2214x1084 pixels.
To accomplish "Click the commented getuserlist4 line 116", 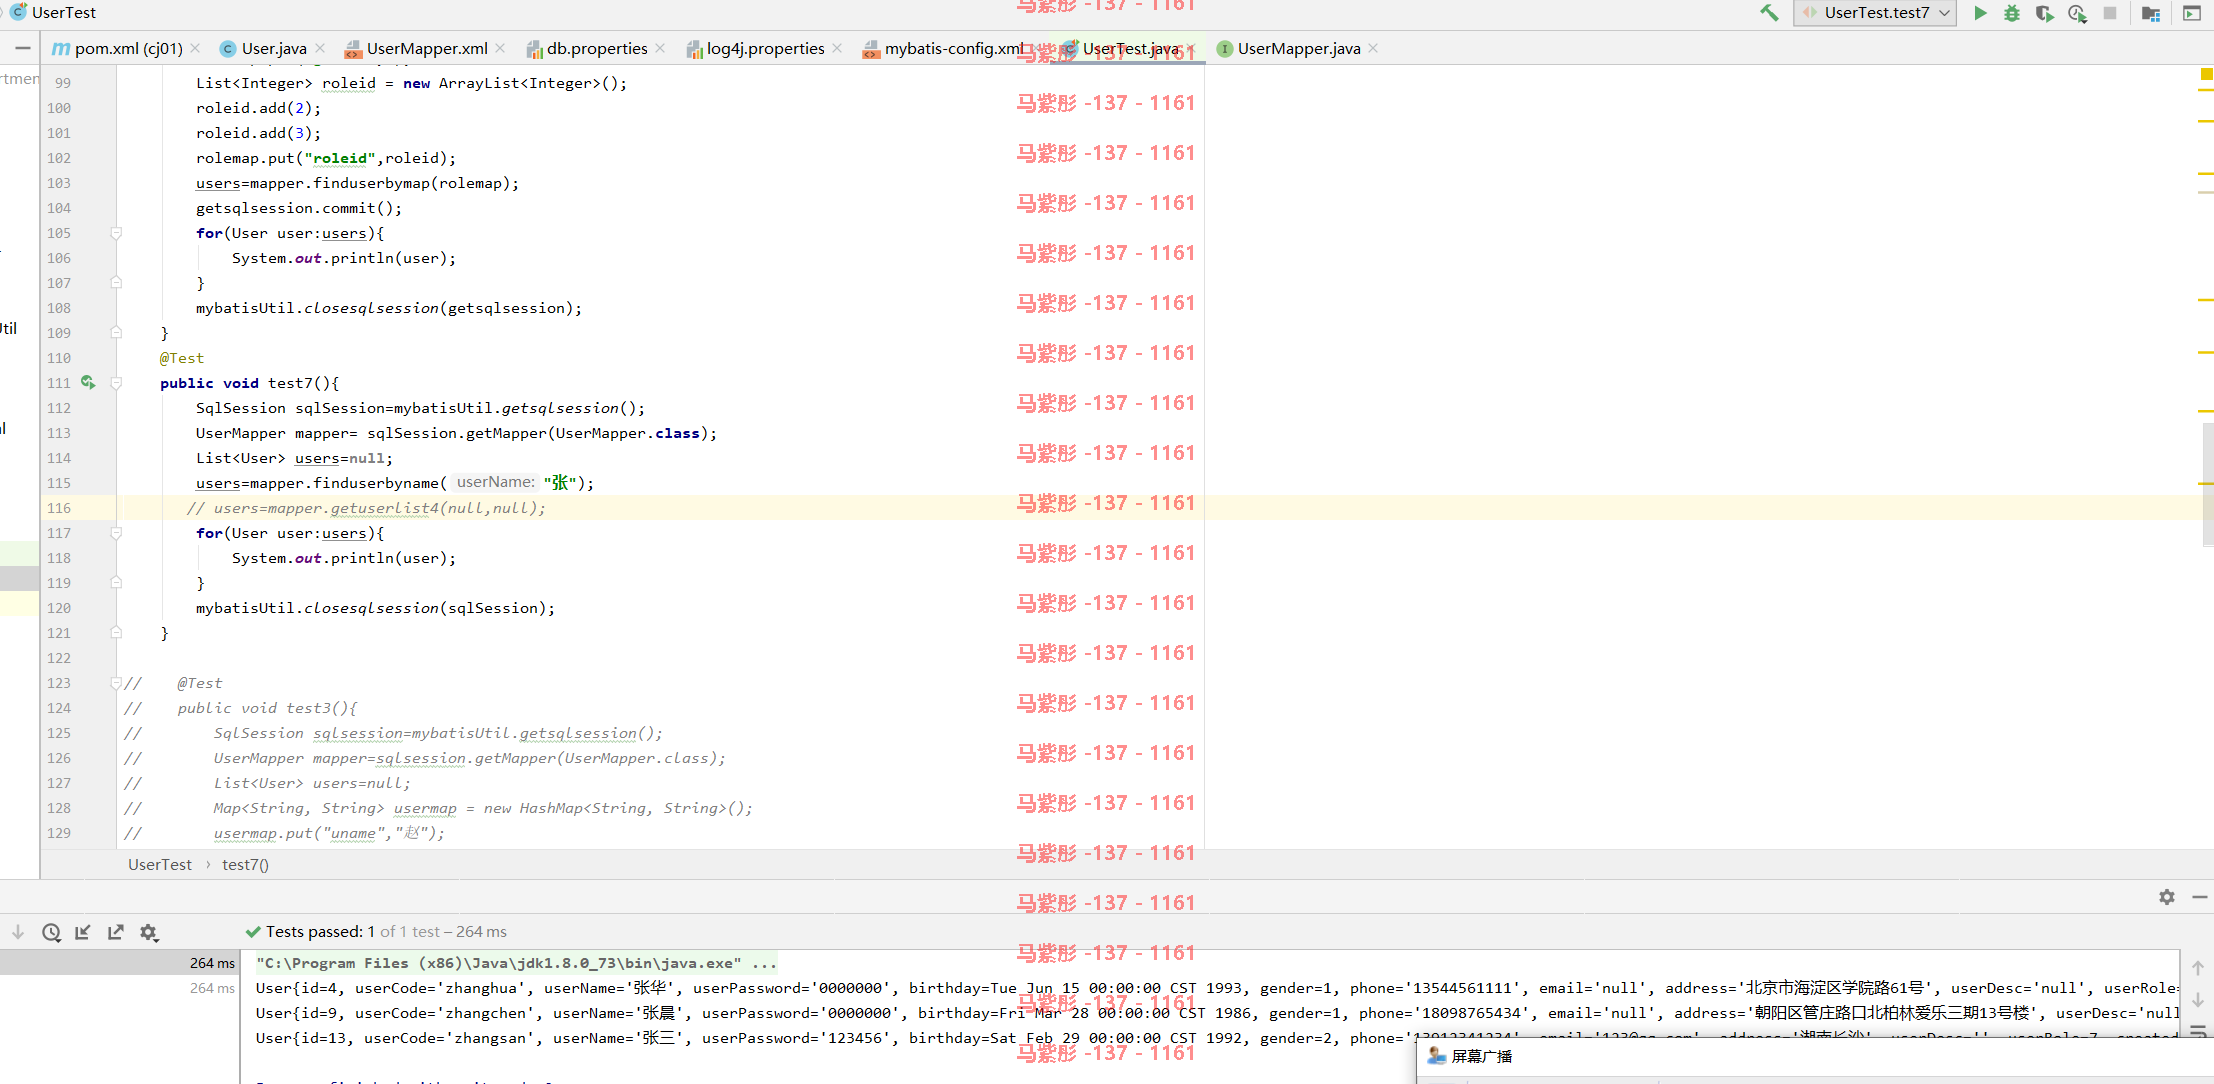I will (366, 508).
